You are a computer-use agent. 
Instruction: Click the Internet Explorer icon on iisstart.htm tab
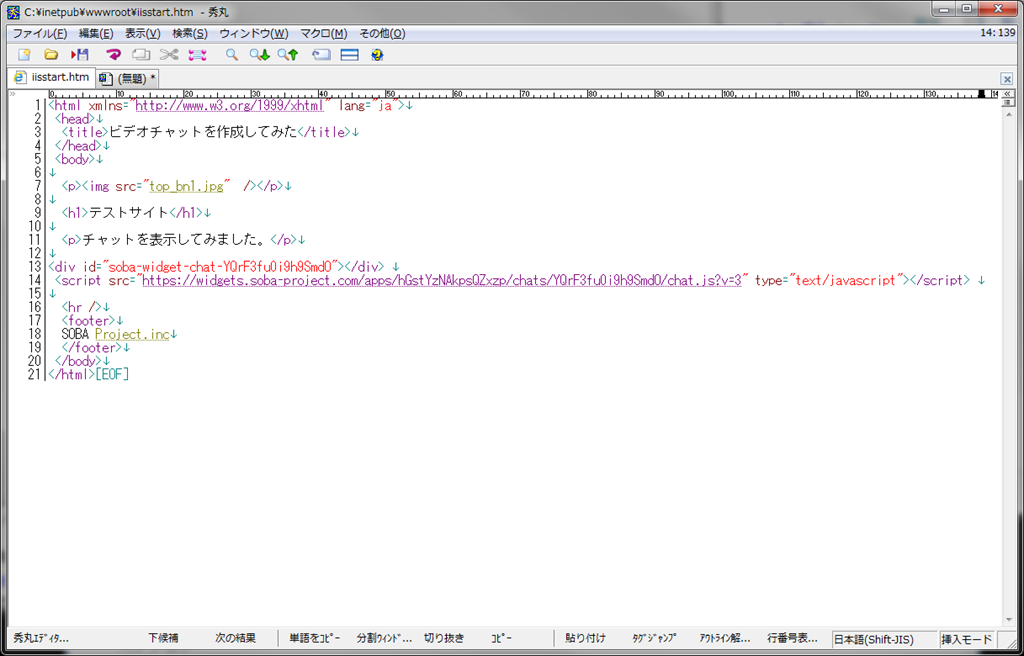coord(20,77)
